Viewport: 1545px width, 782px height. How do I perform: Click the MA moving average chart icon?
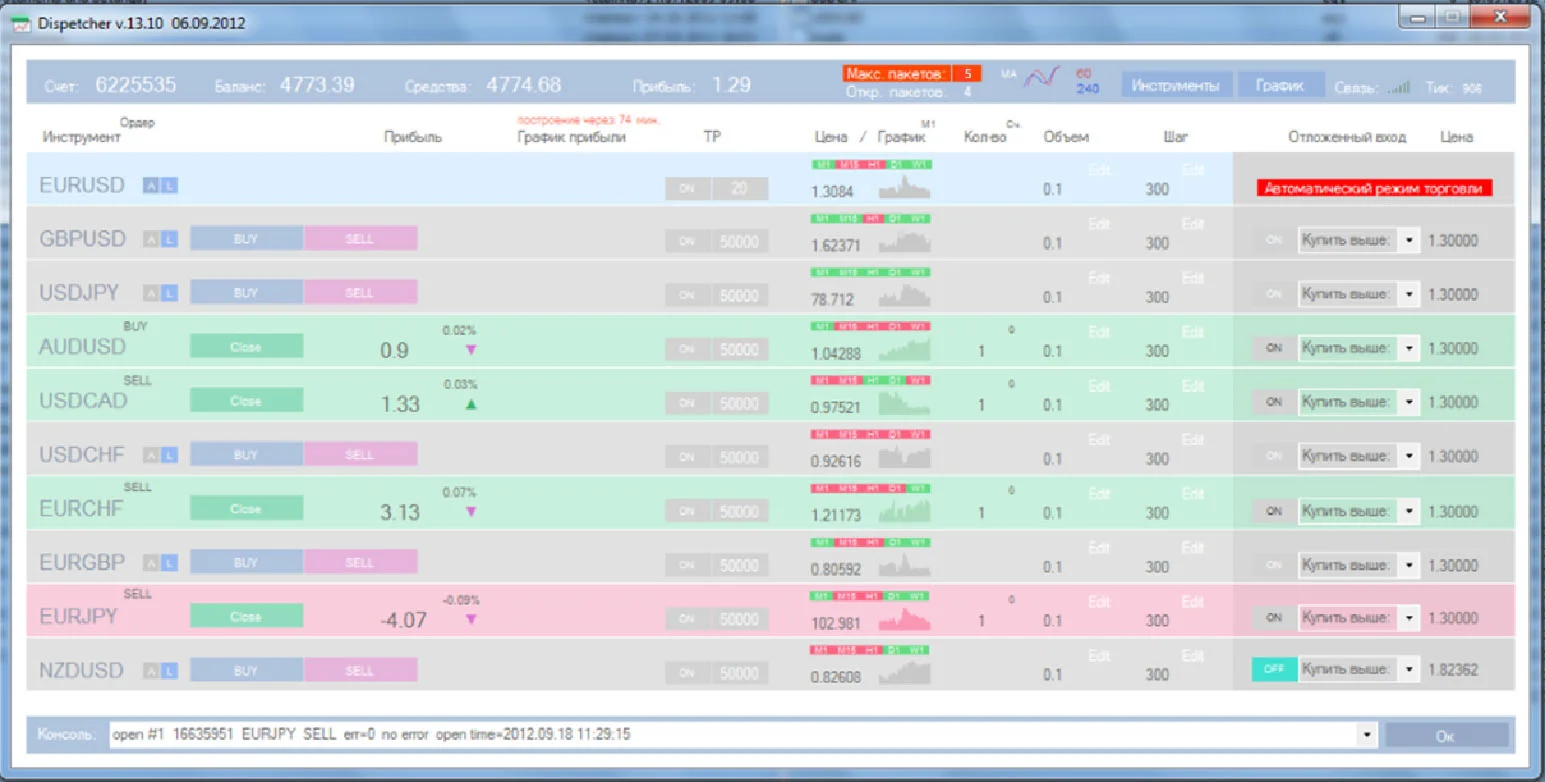point(1040,76)
